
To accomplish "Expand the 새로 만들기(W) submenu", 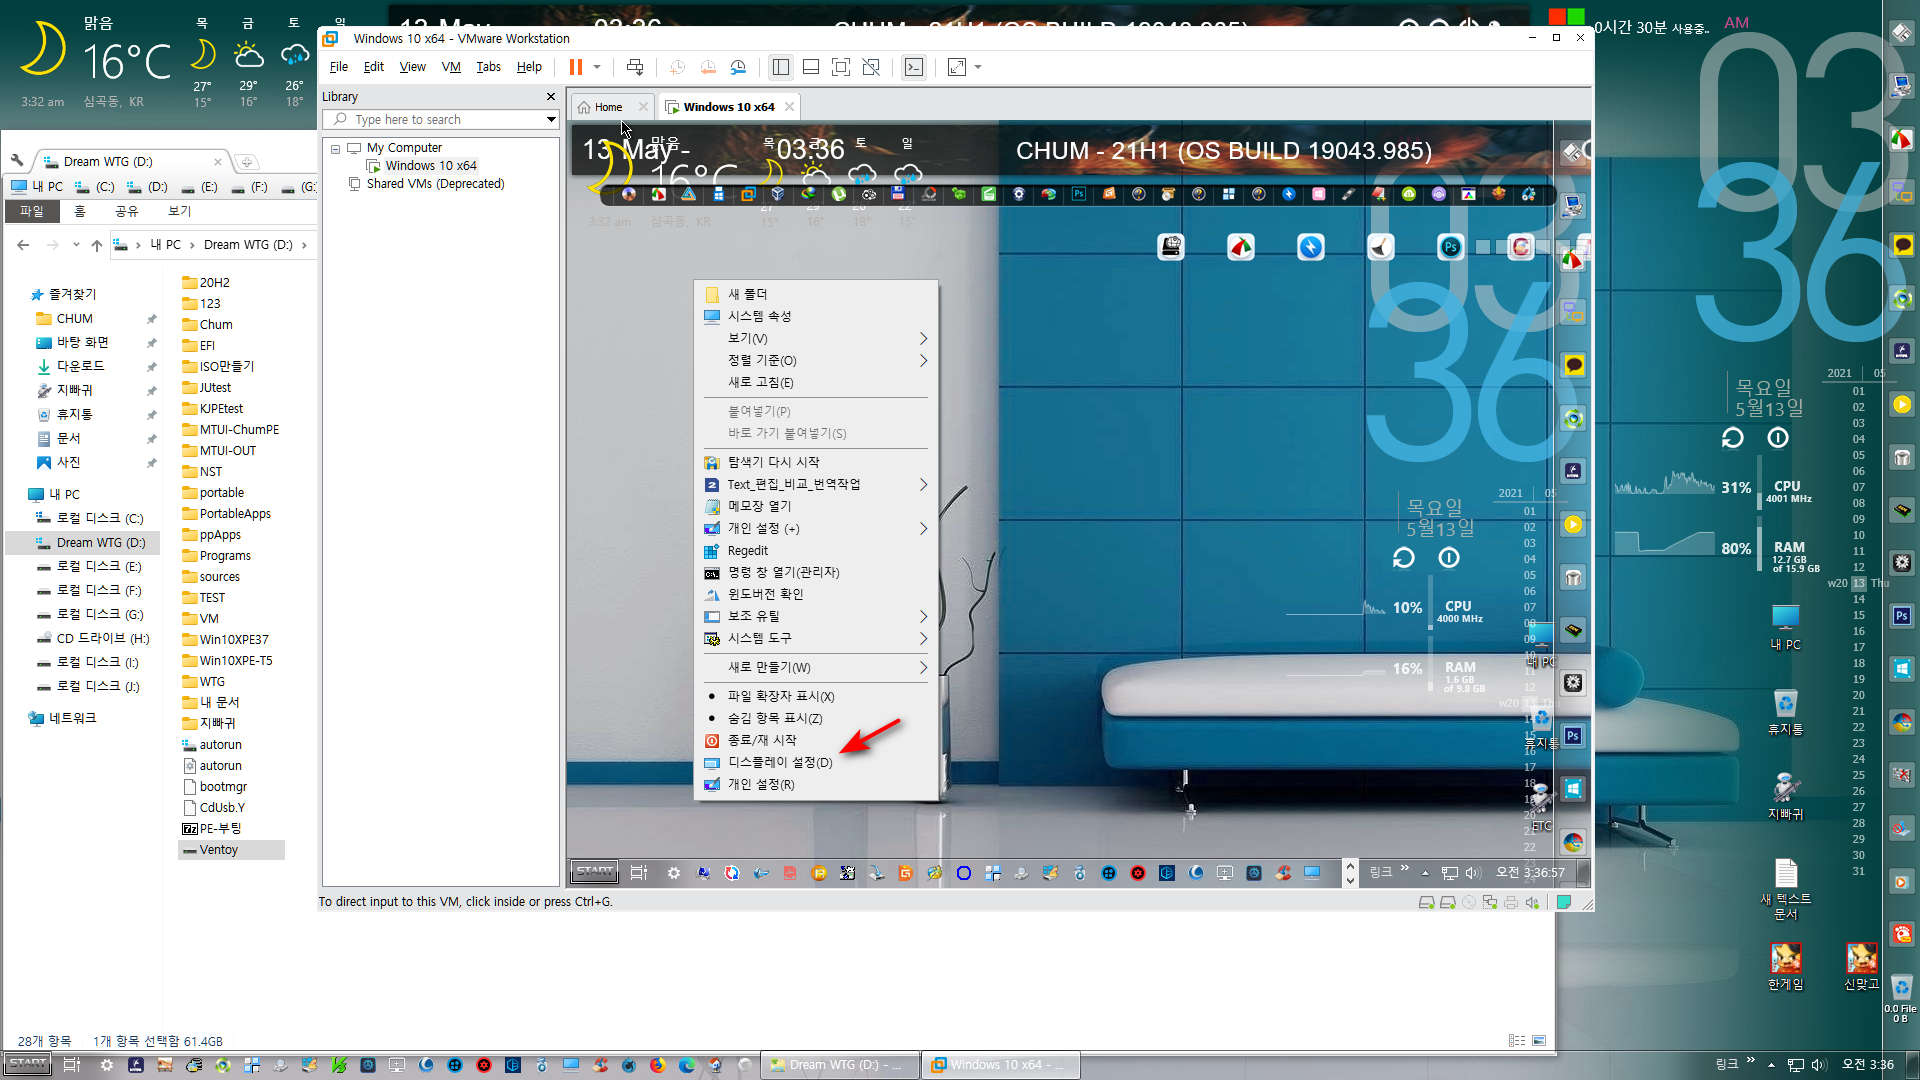I will pyautogui.click(x=815, y=667).
